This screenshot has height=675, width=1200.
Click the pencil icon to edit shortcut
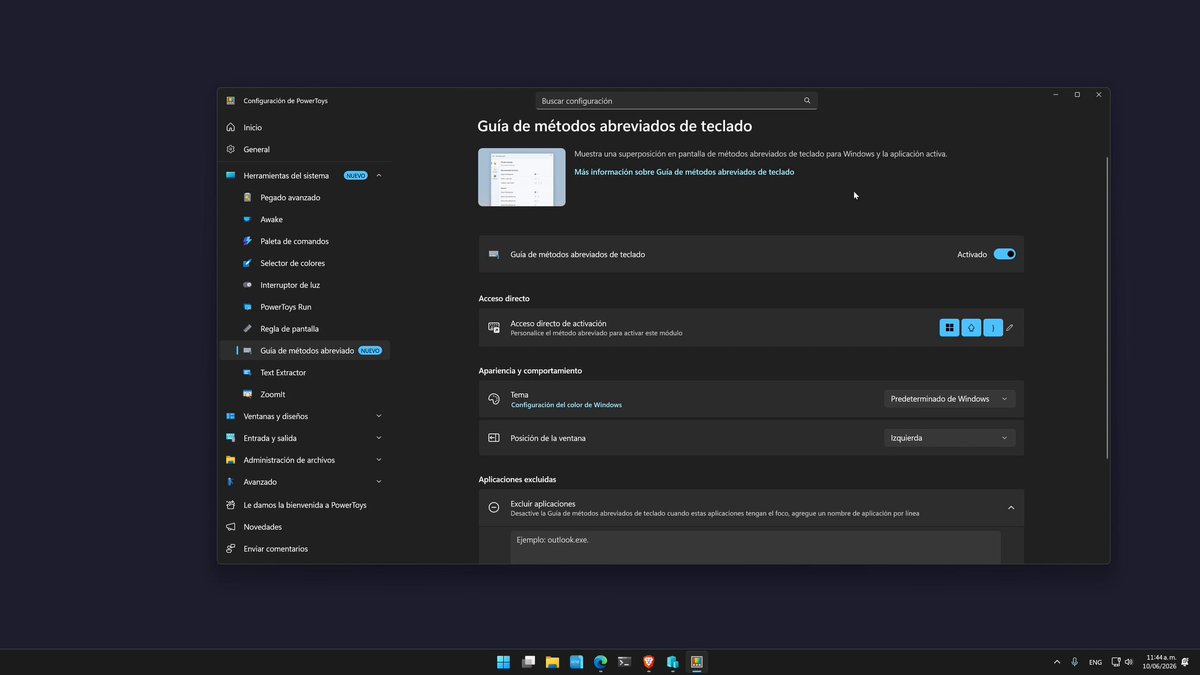coord(1010,328)
